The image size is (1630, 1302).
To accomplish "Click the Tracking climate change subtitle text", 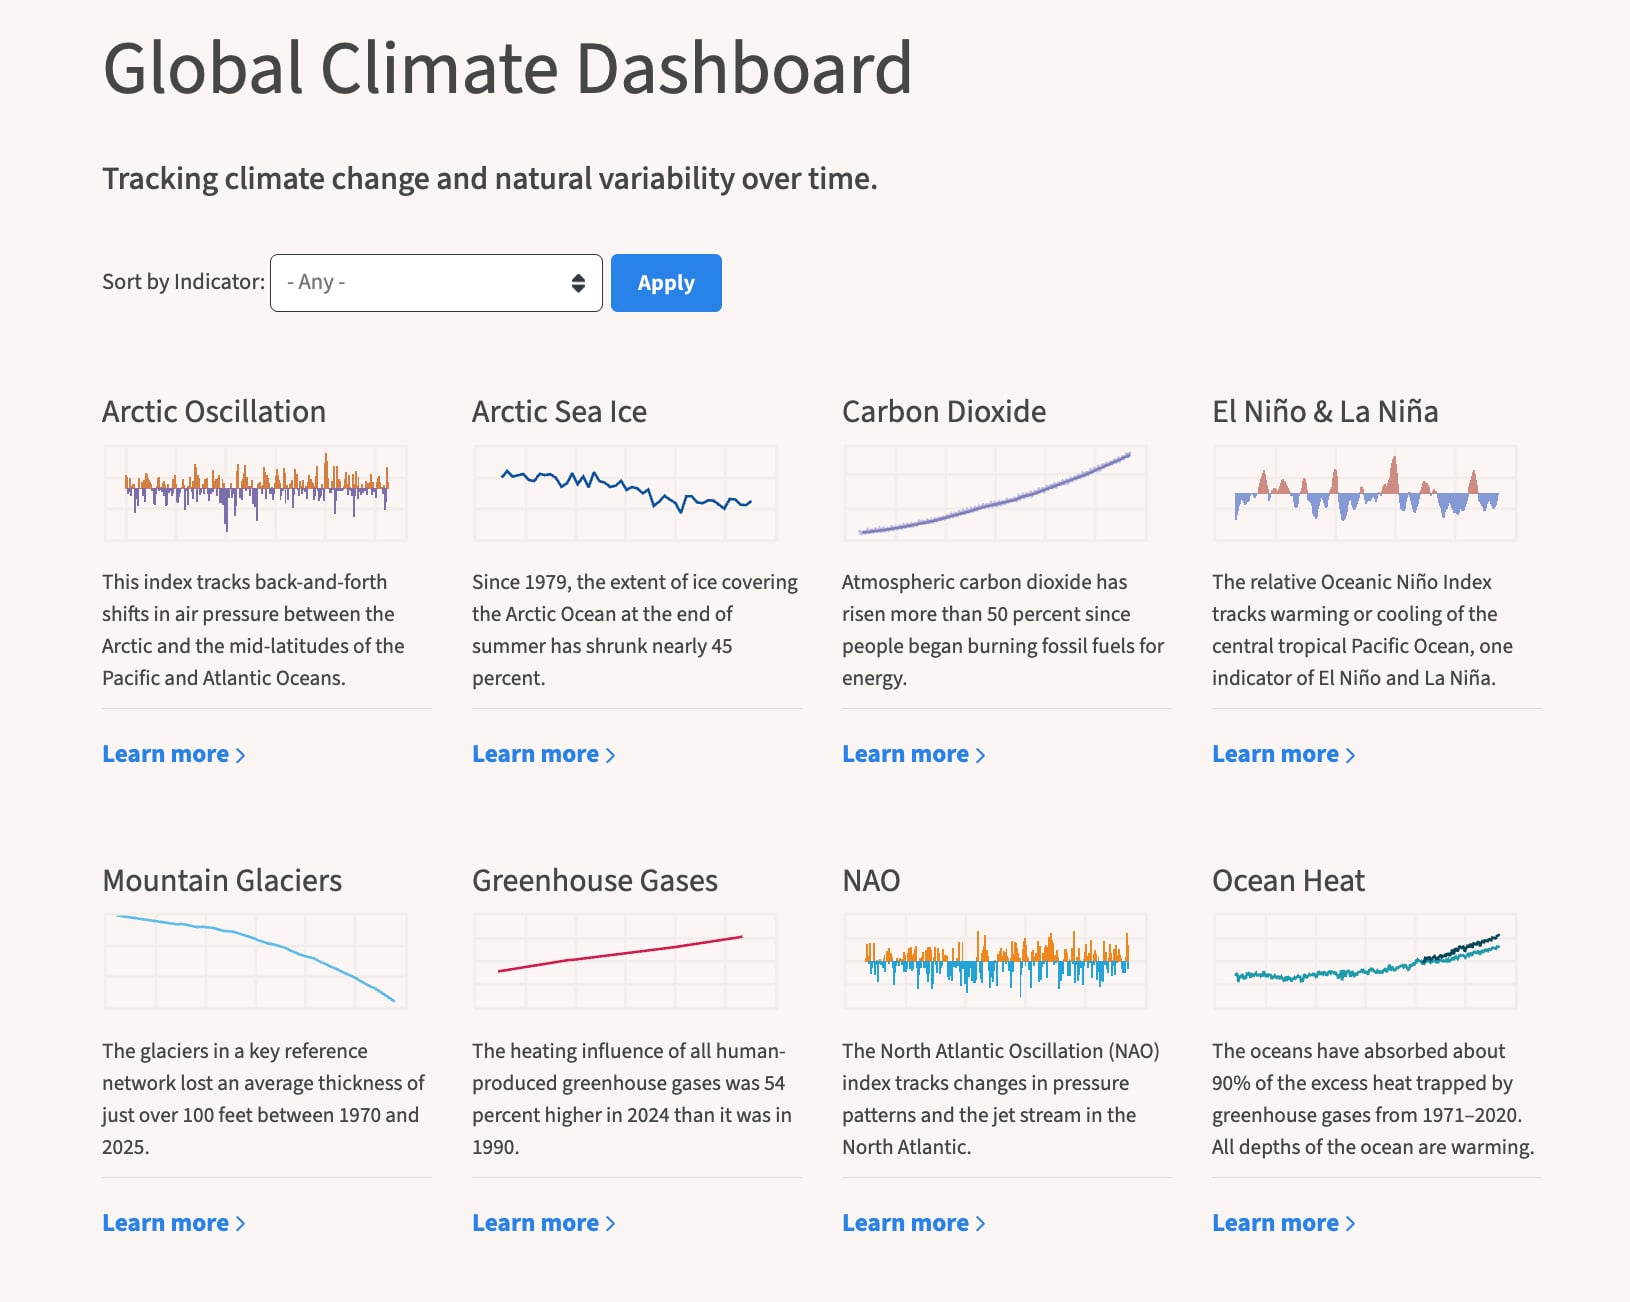I will pos(490,179).
